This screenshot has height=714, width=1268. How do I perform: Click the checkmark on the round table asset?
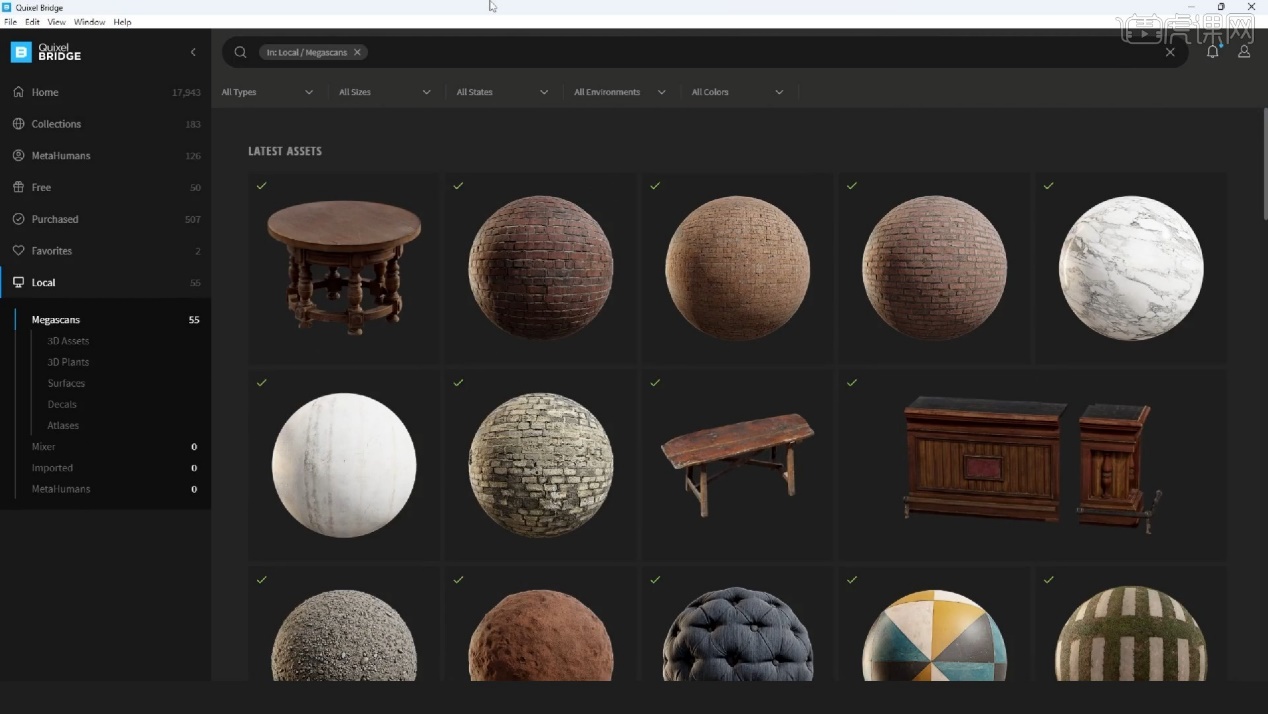point(261,186)
